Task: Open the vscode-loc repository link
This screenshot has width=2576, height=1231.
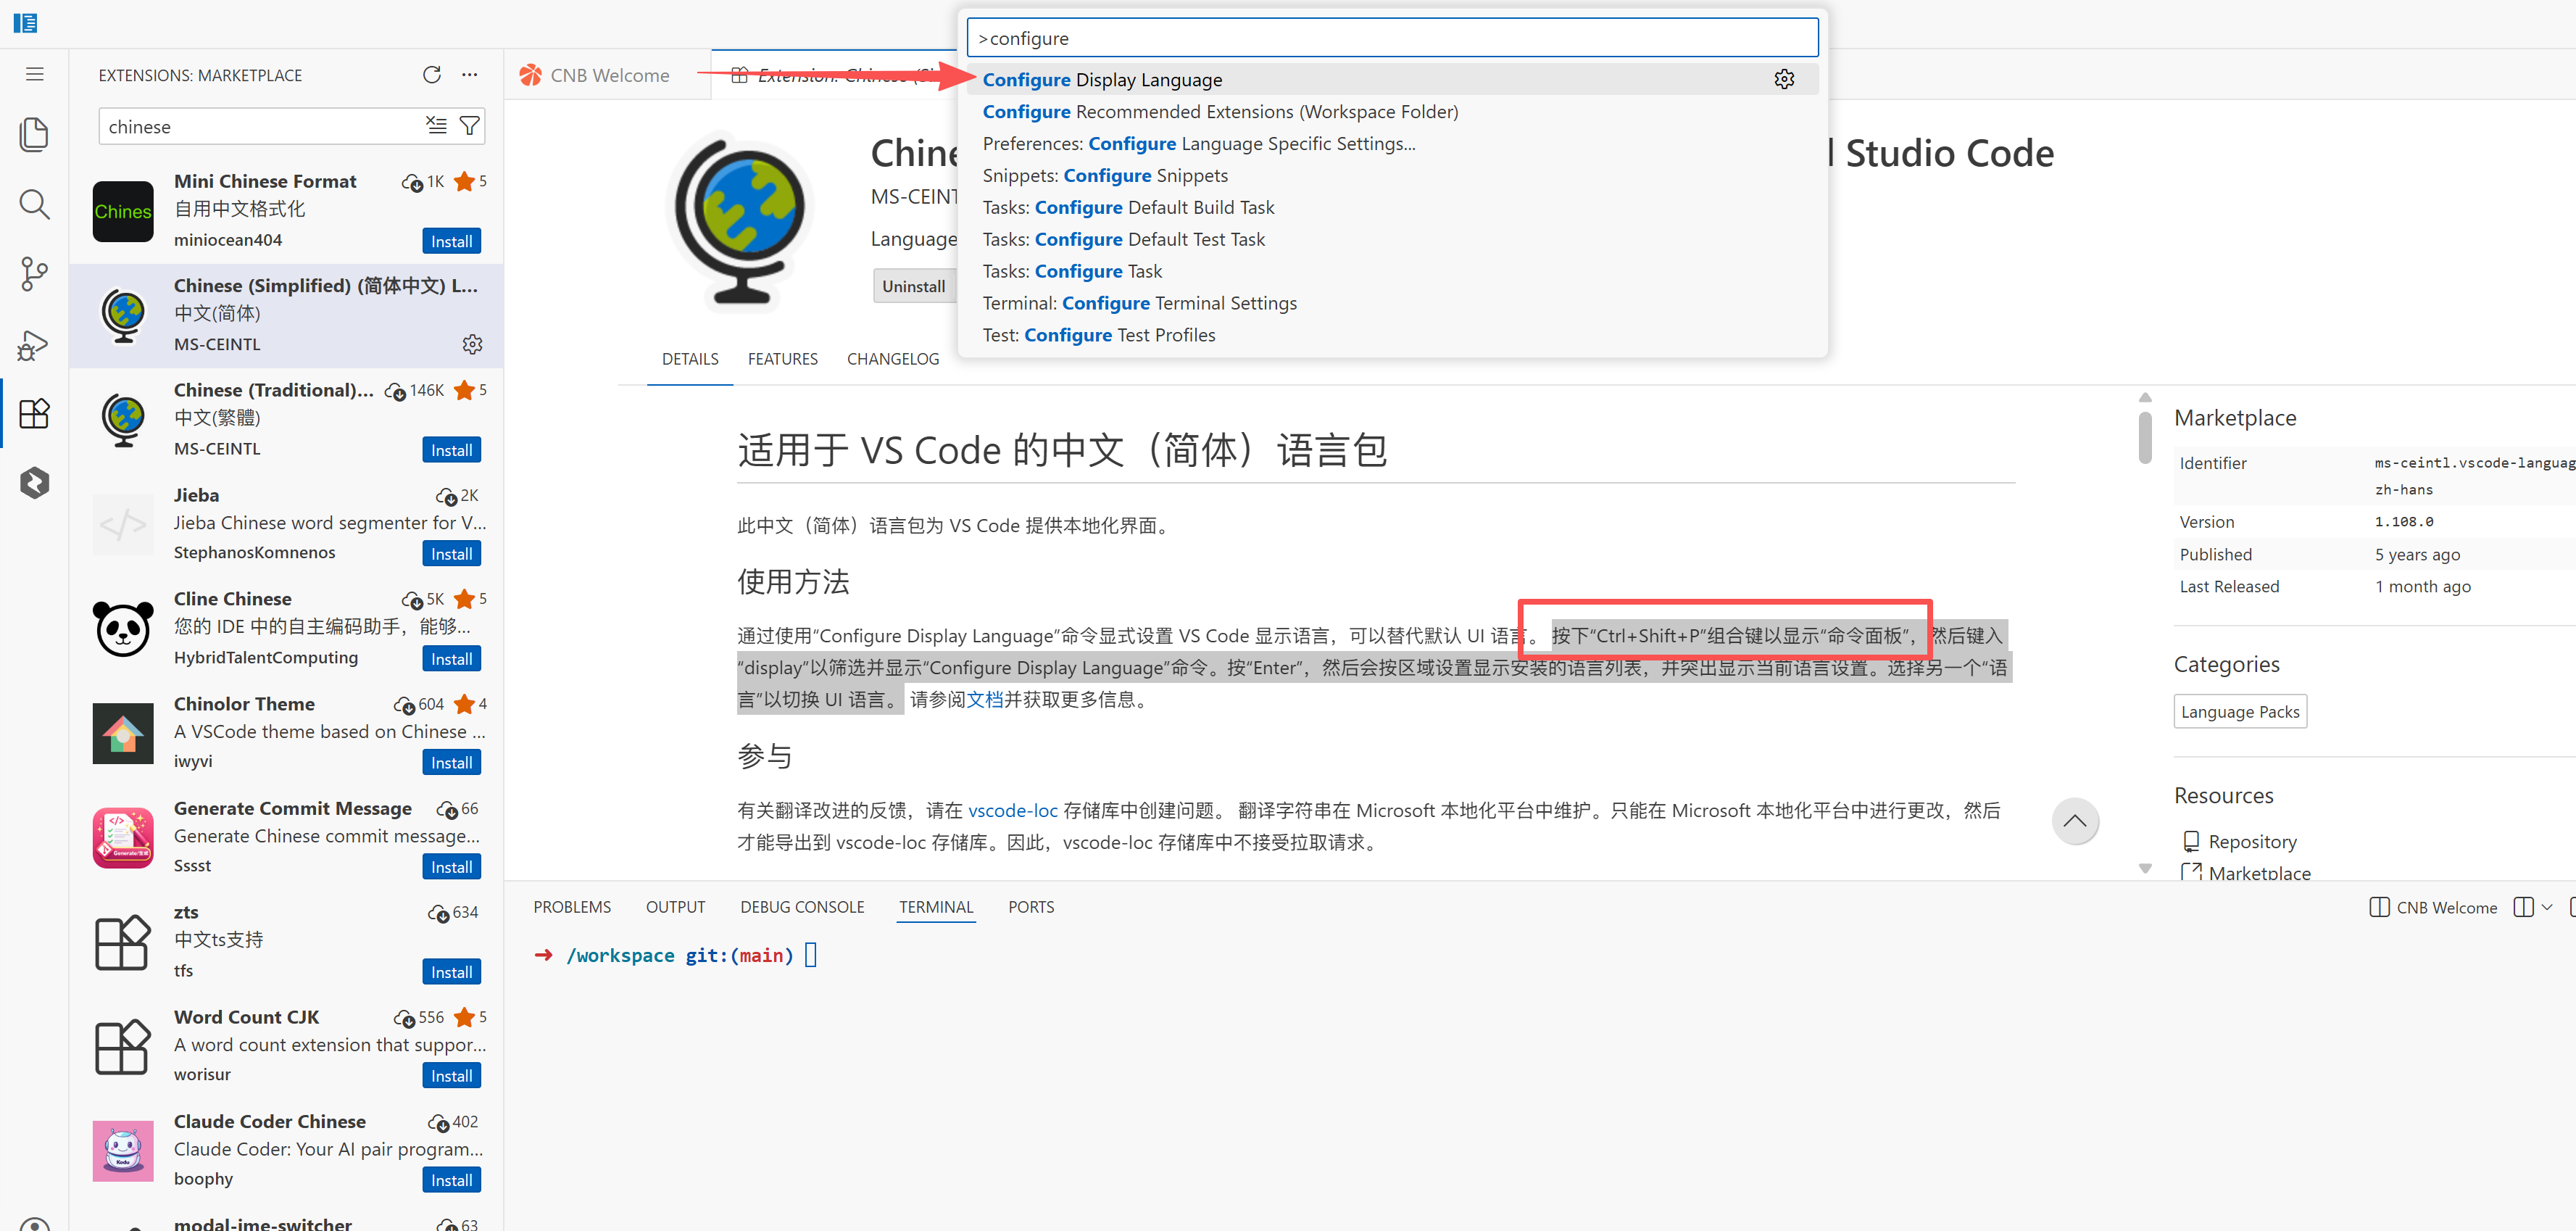Action: pyautogui.click(x=1012, y=811)
